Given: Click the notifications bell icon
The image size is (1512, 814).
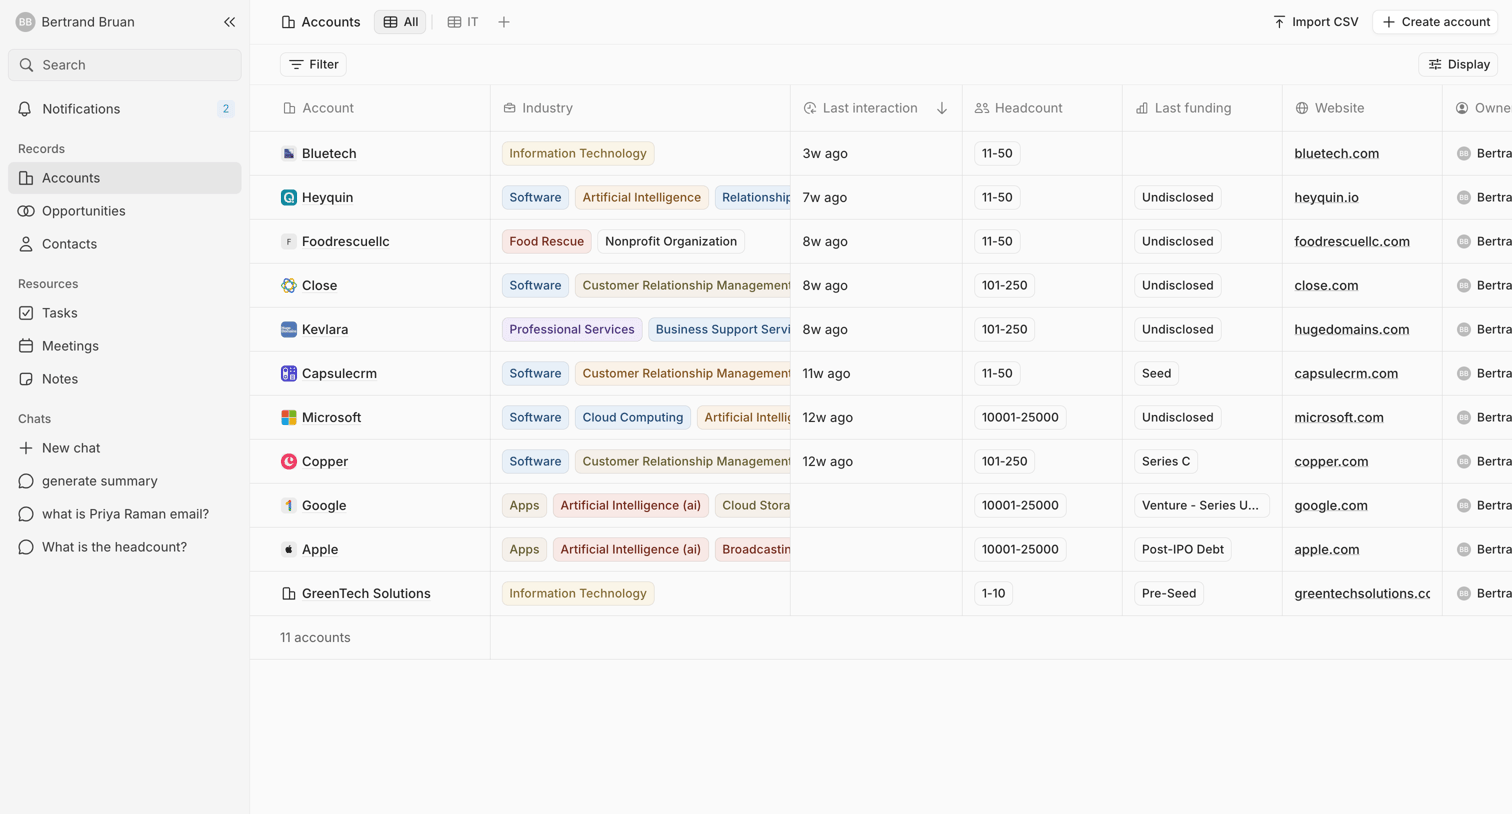Looking at the screenshot, I should click(25, 109).
